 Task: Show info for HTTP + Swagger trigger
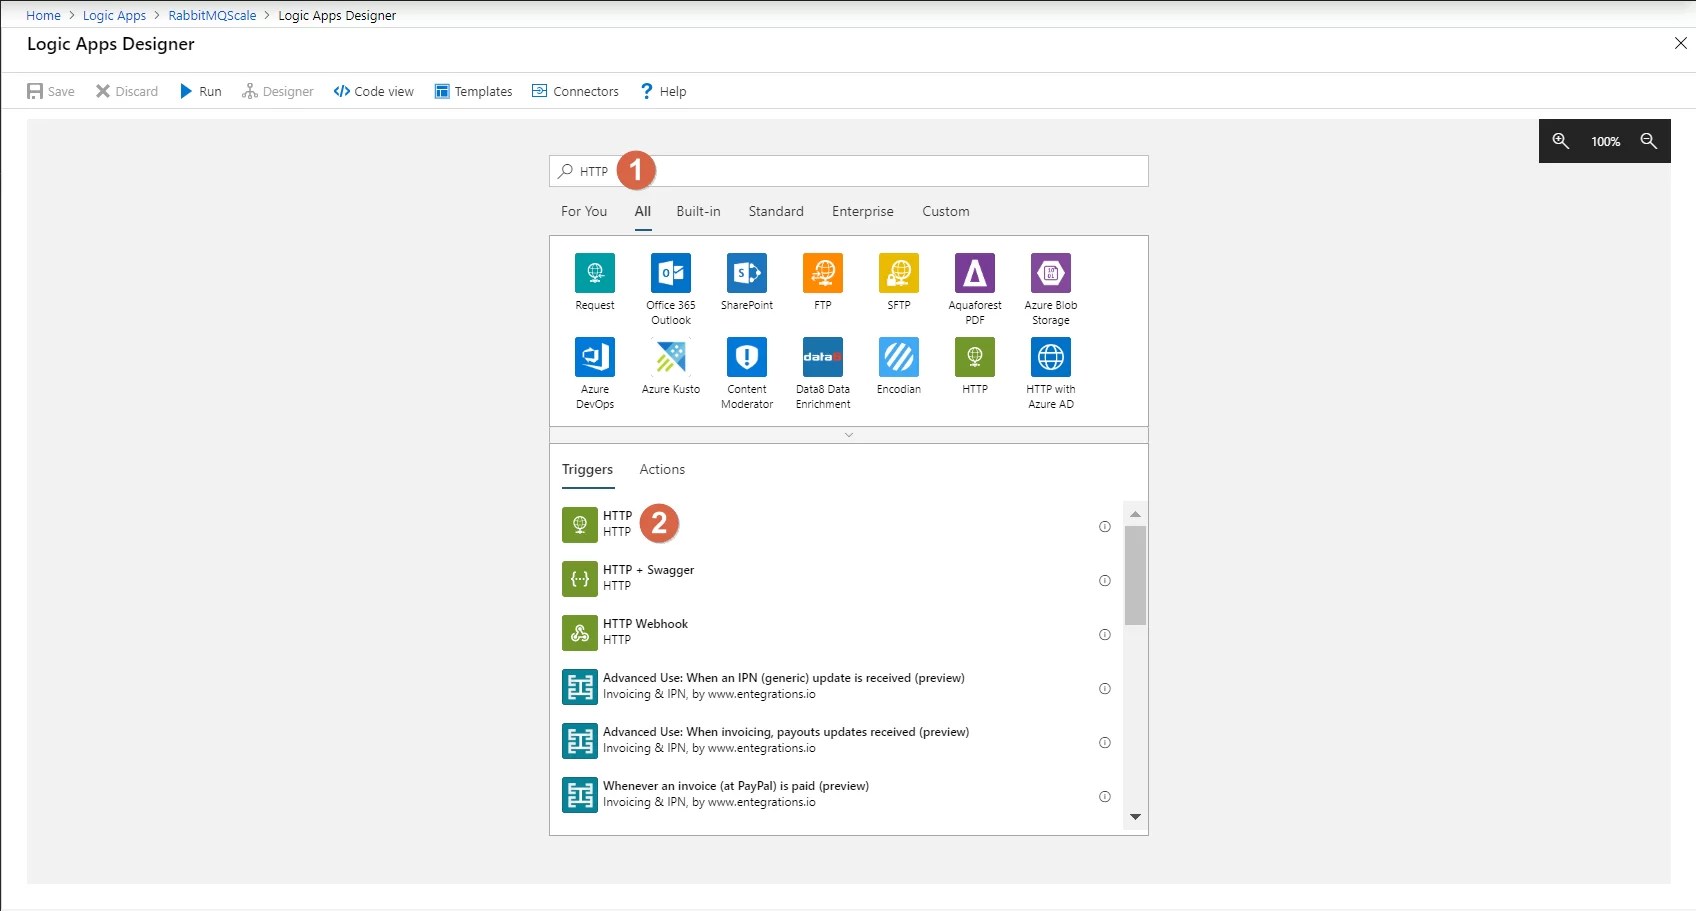1105,581
